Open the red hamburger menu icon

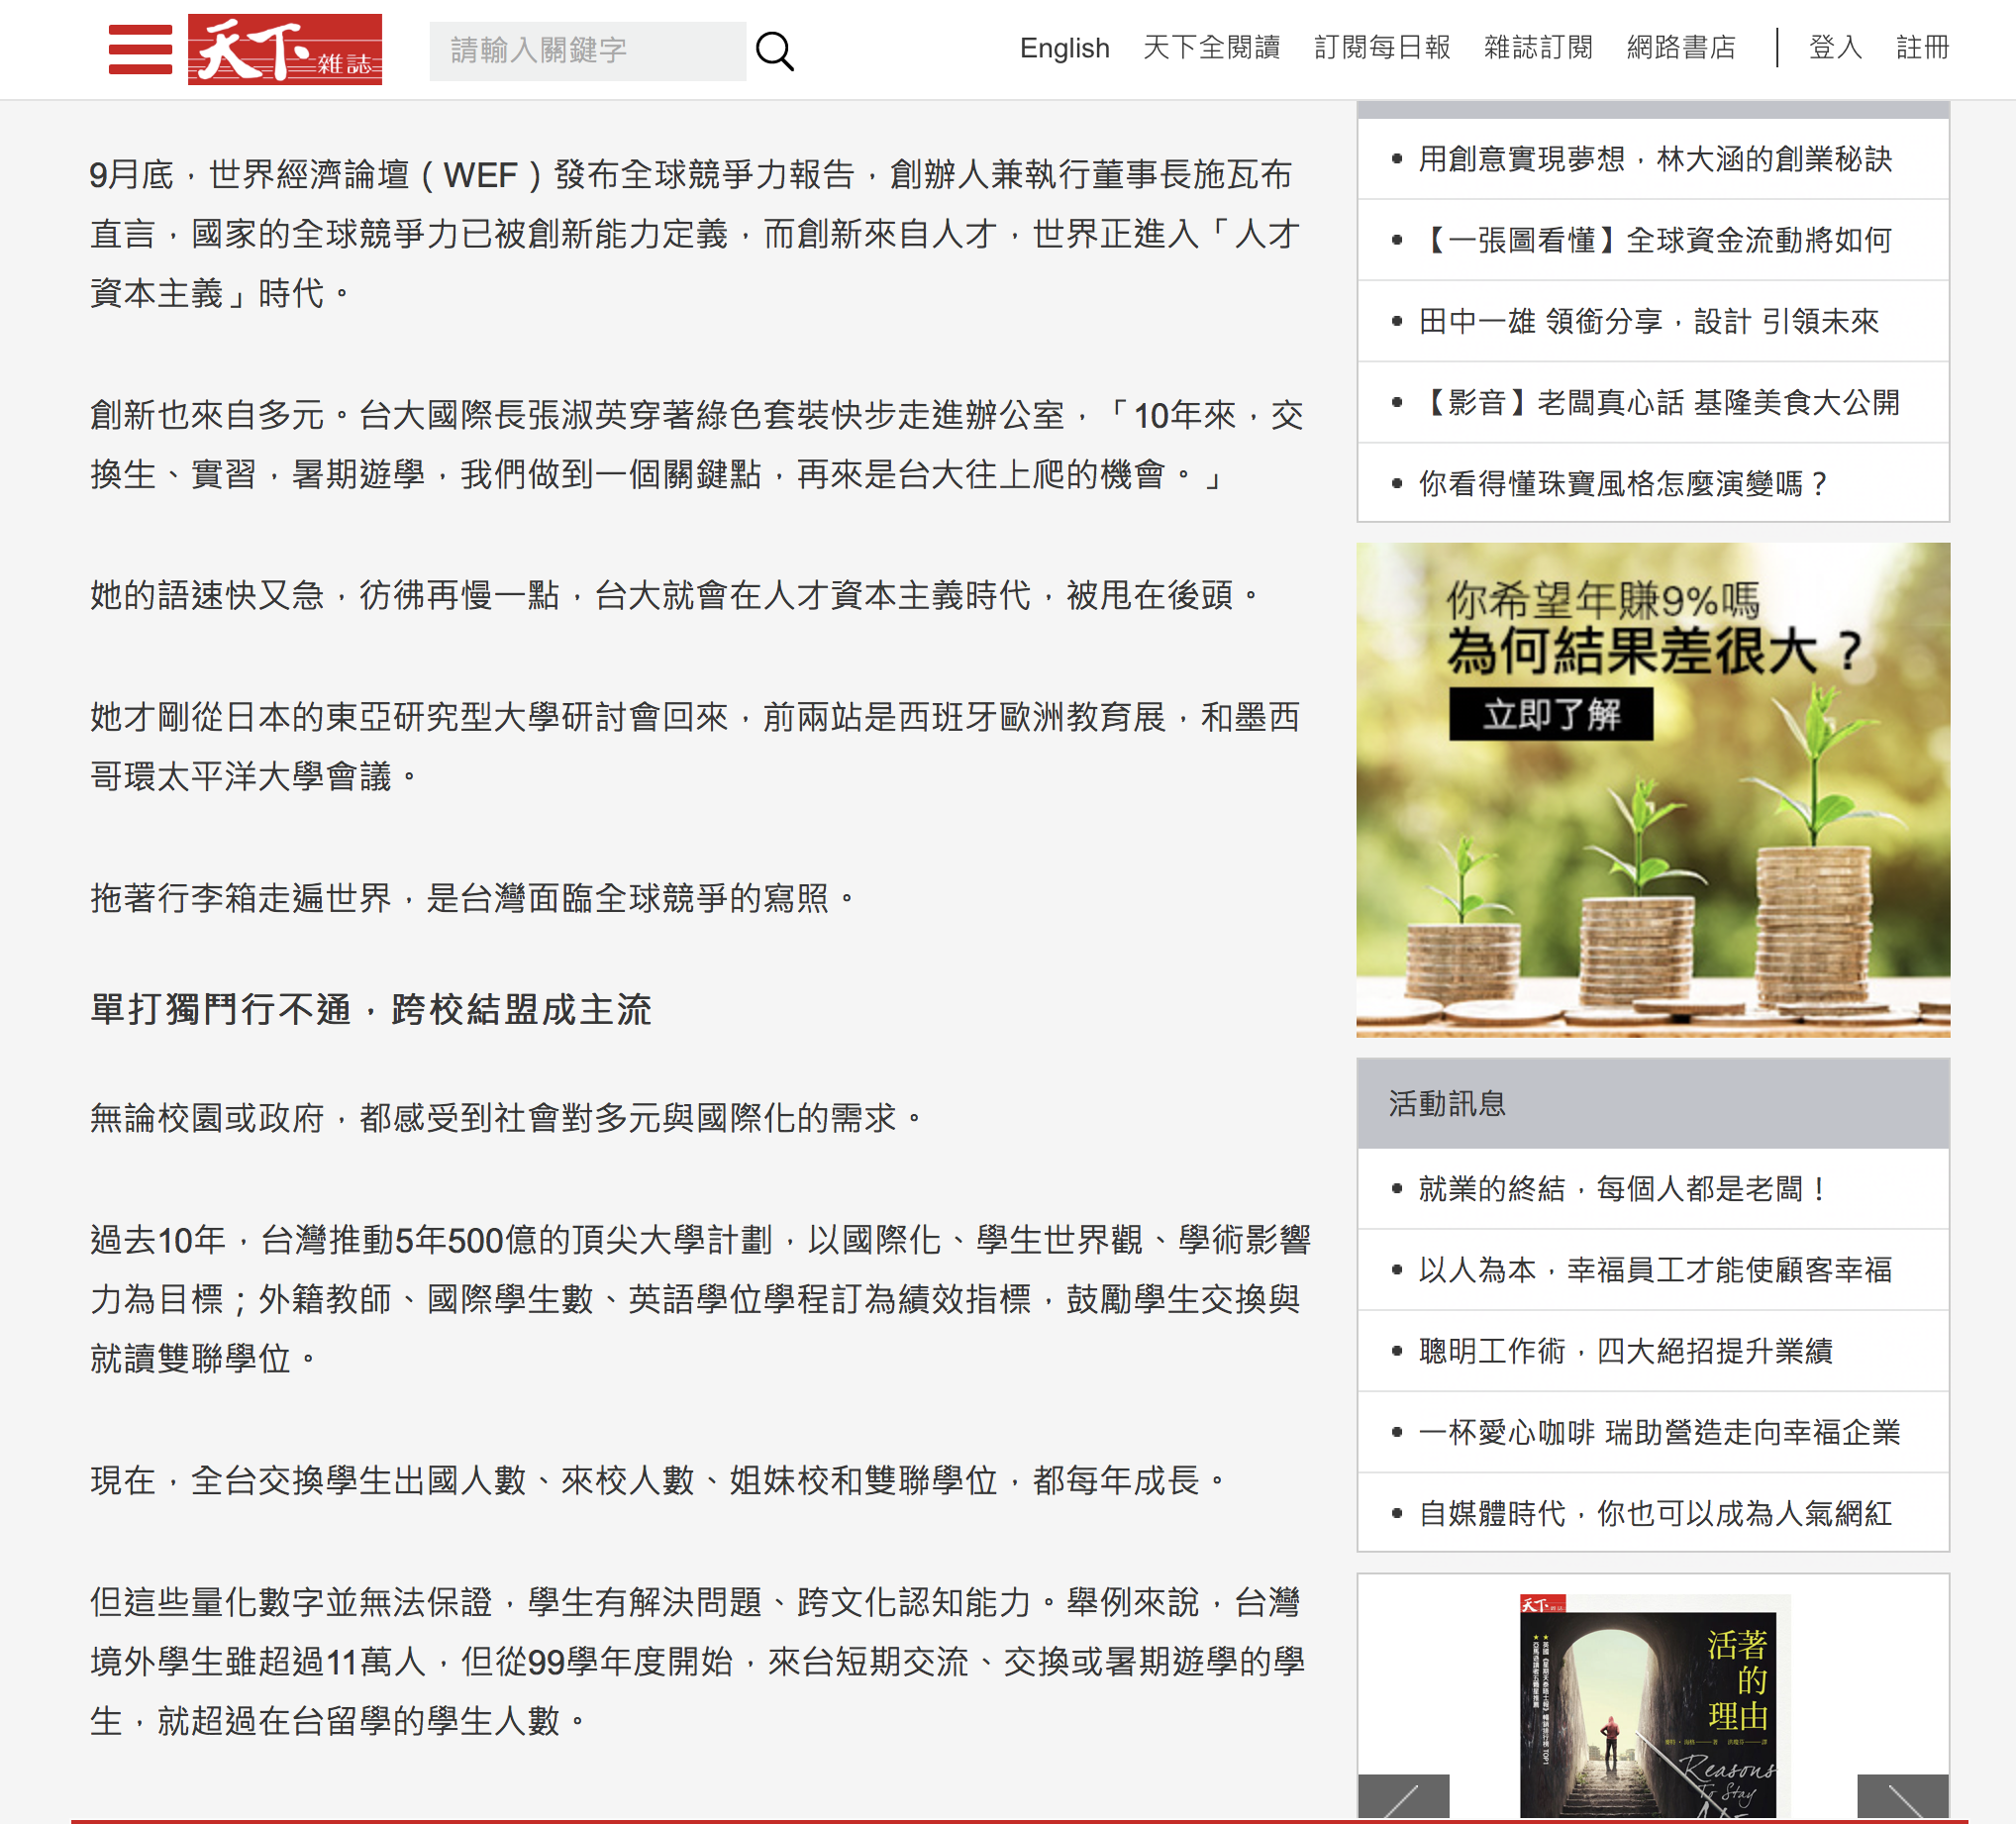tap(140, 49)
